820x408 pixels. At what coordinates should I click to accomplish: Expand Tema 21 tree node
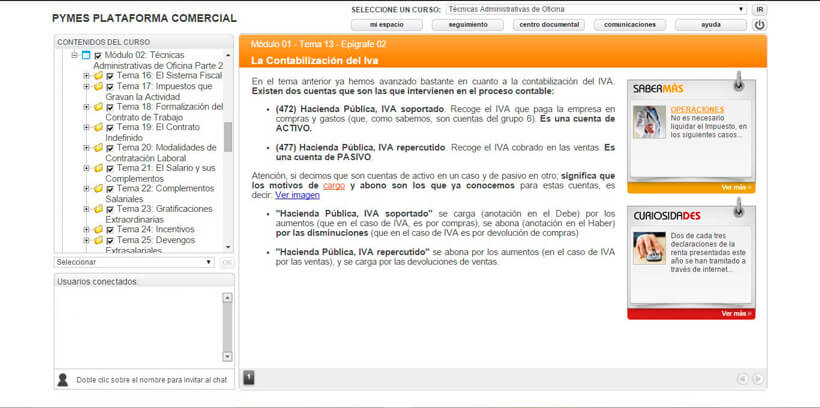tap(86, 168)
